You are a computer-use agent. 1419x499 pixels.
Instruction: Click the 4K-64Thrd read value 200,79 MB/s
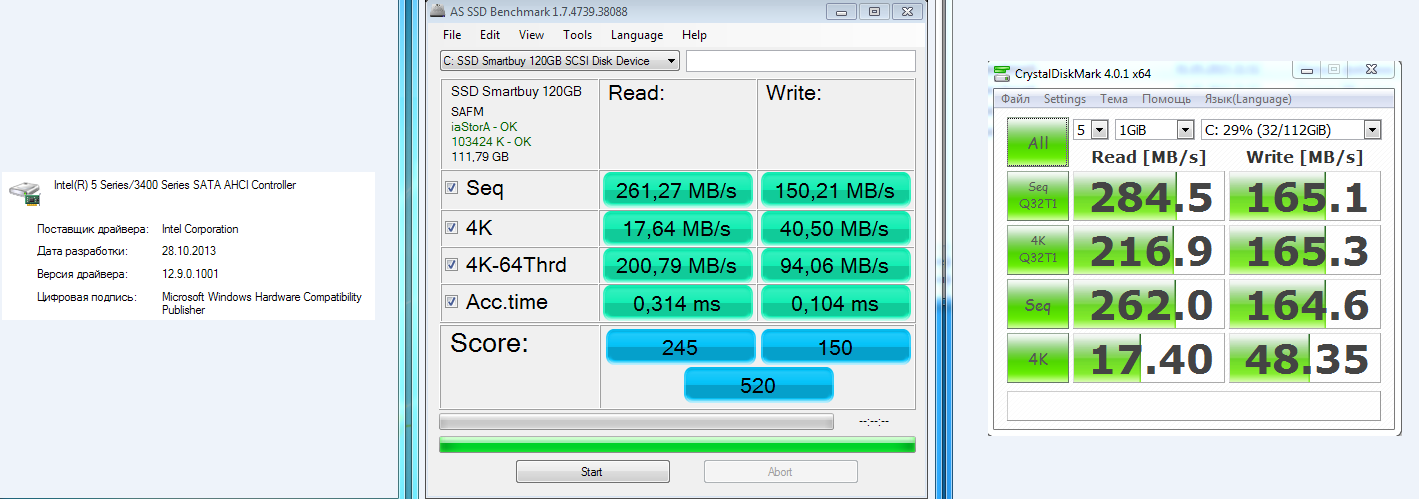677,265
